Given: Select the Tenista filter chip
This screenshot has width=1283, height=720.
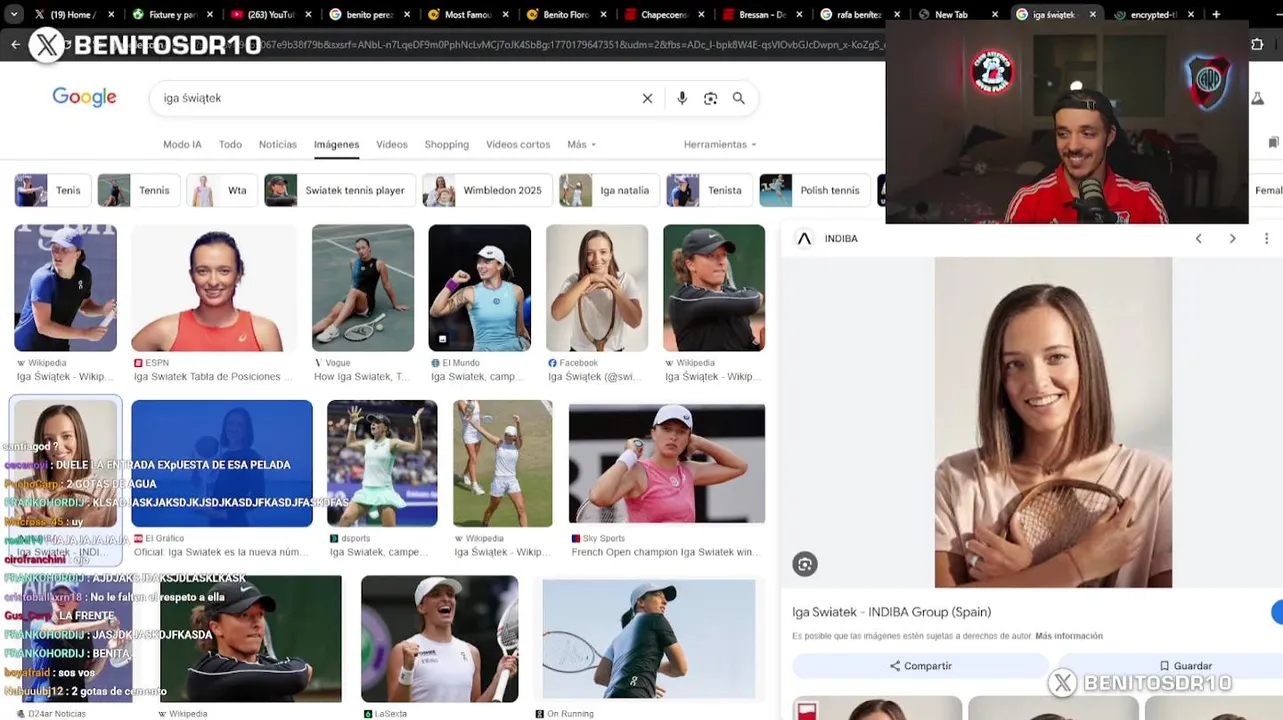Looking at the screenshot, I should point(709,190).
